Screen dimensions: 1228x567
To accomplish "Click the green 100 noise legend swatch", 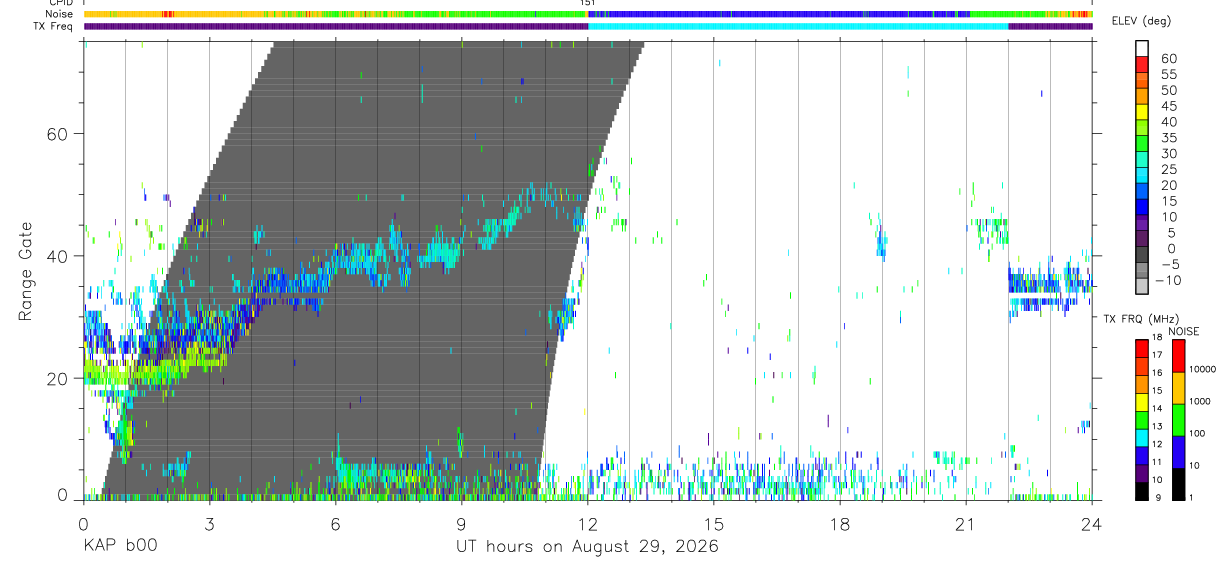I will (1178, 419).
